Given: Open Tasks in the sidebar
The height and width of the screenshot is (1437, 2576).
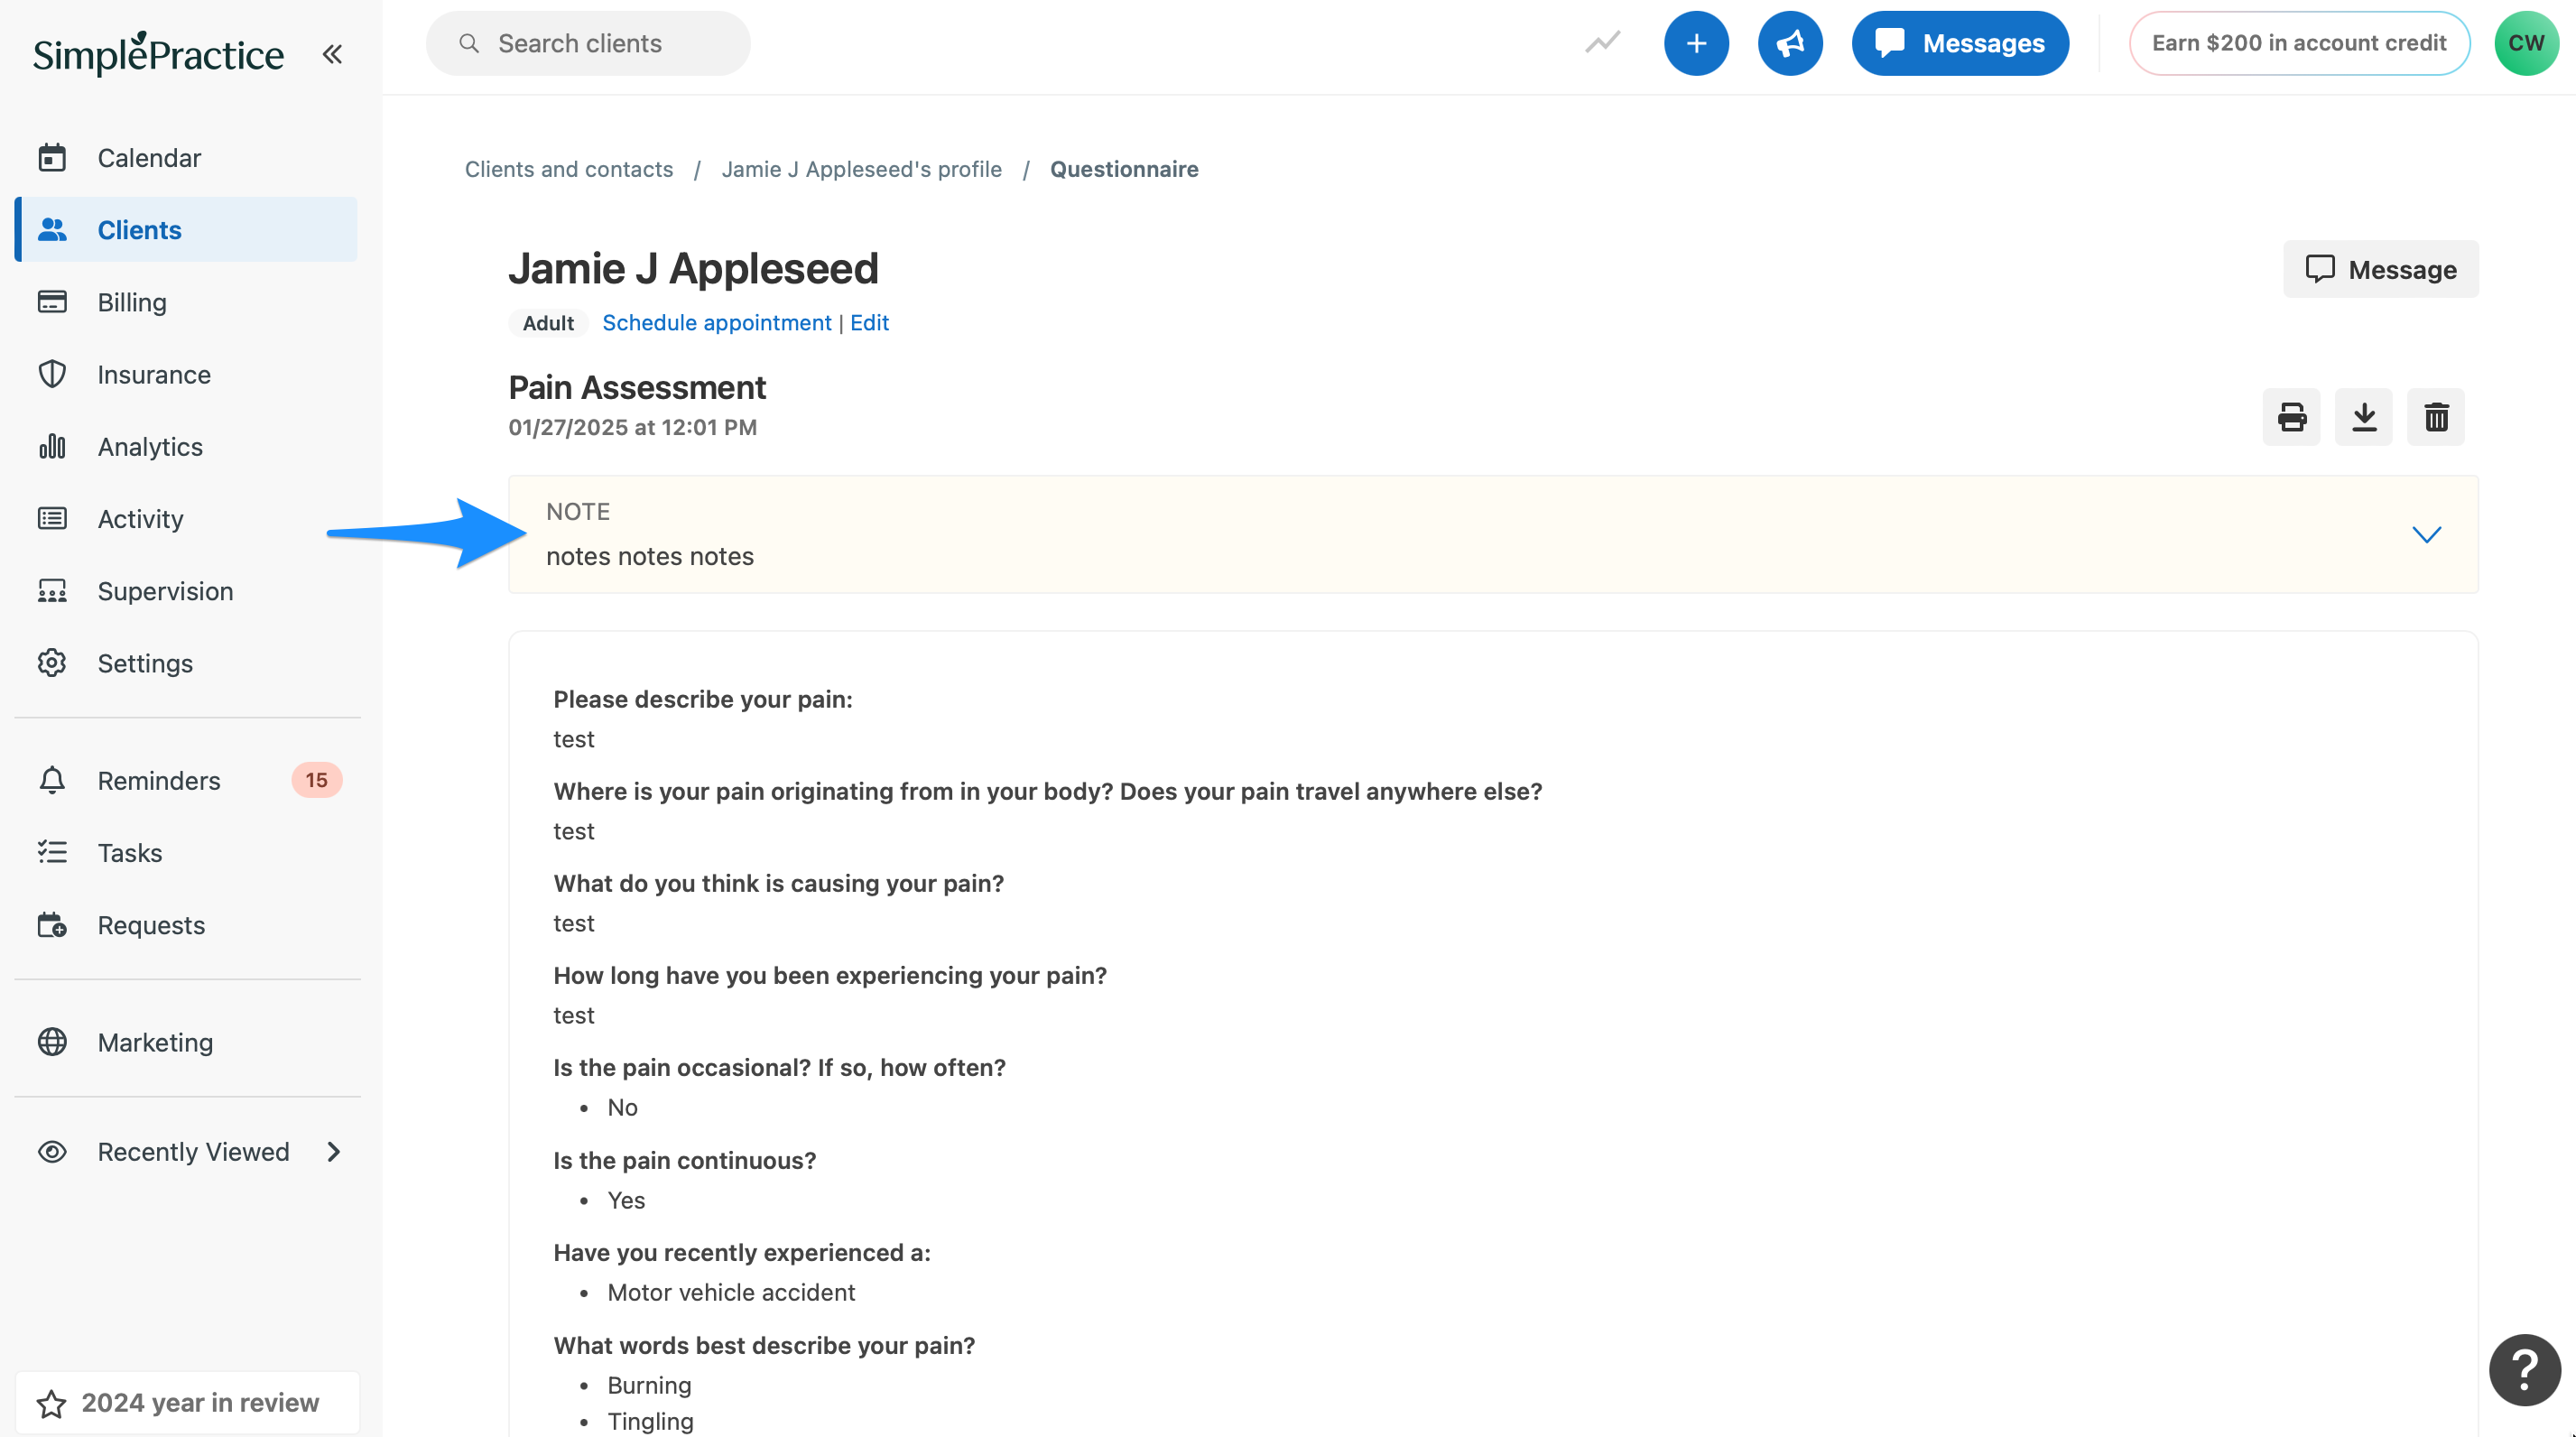Looking at the screenshot, I should 186,853.
